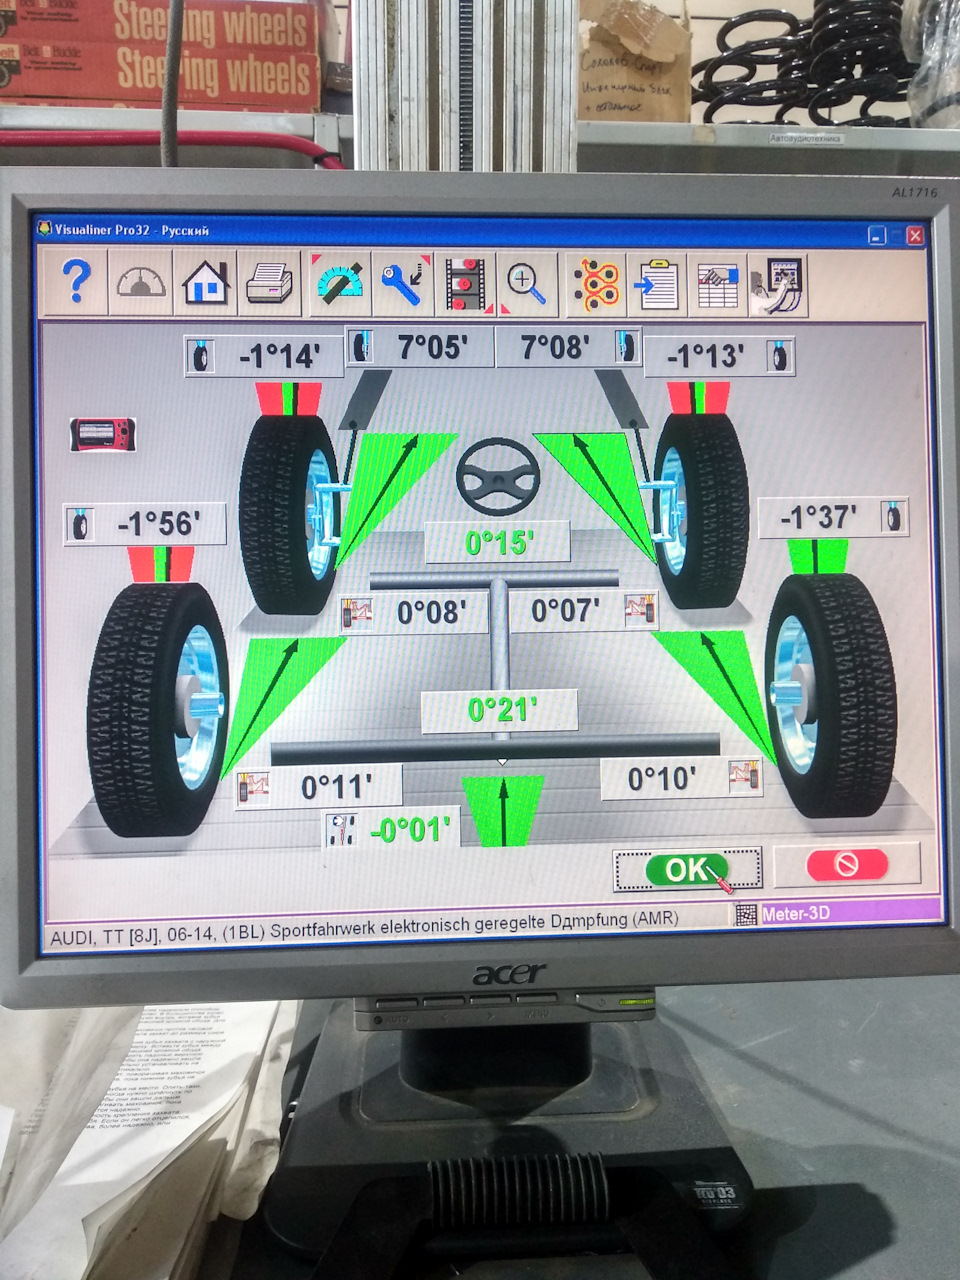Select the front left wheel graphic
This screenshot has width=960, height=1280.
tap(292, 512)
